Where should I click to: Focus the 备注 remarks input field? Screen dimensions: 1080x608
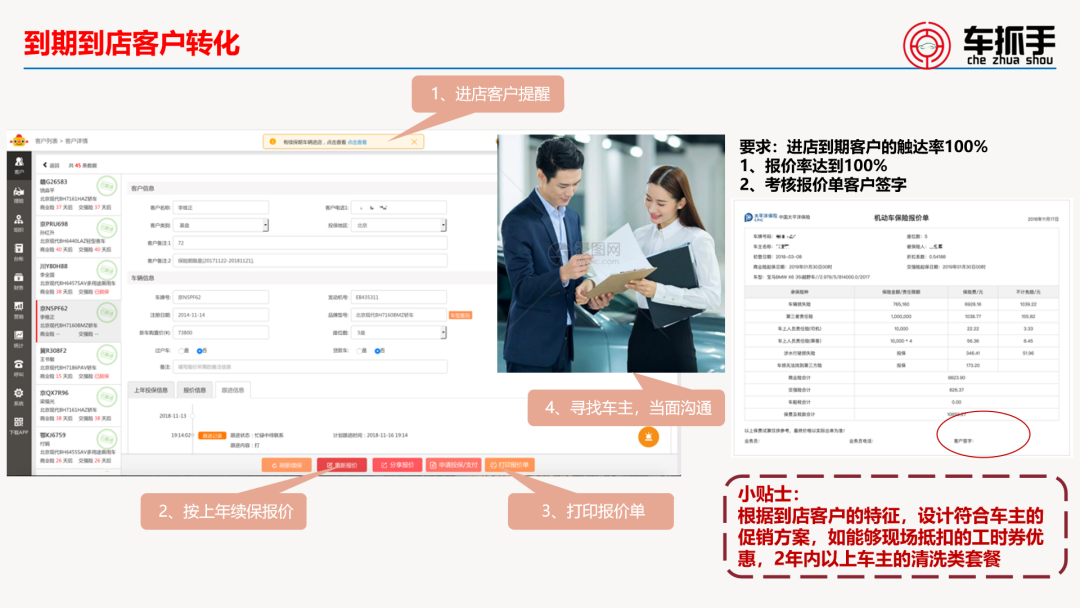pos(310,367)
